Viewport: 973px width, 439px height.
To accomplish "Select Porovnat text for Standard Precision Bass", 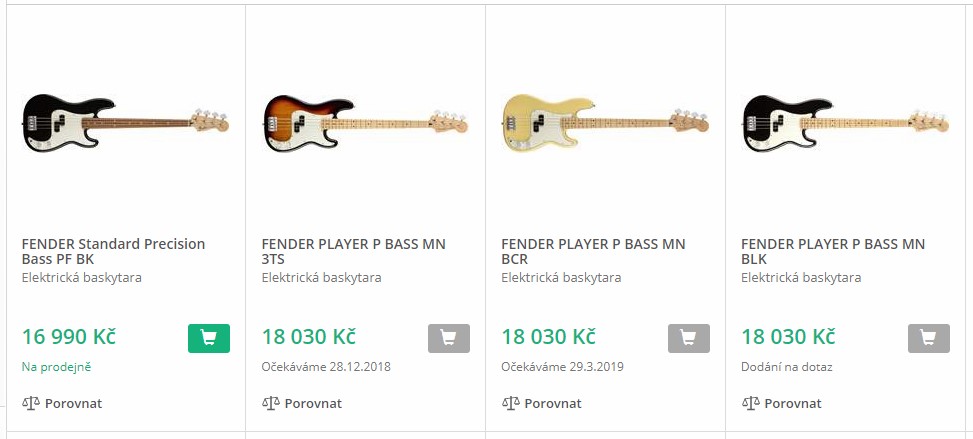I will [73, 404].
